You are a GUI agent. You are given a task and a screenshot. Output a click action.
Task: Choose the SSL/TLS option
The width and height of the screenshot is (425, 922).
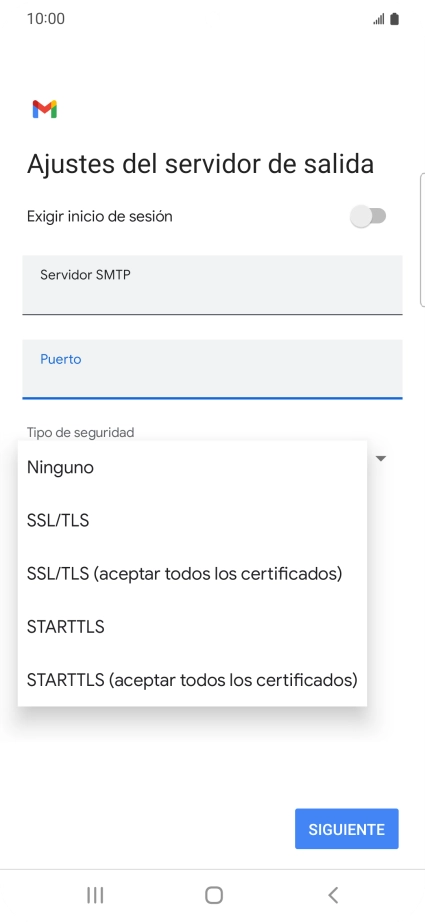click(192, 520)
